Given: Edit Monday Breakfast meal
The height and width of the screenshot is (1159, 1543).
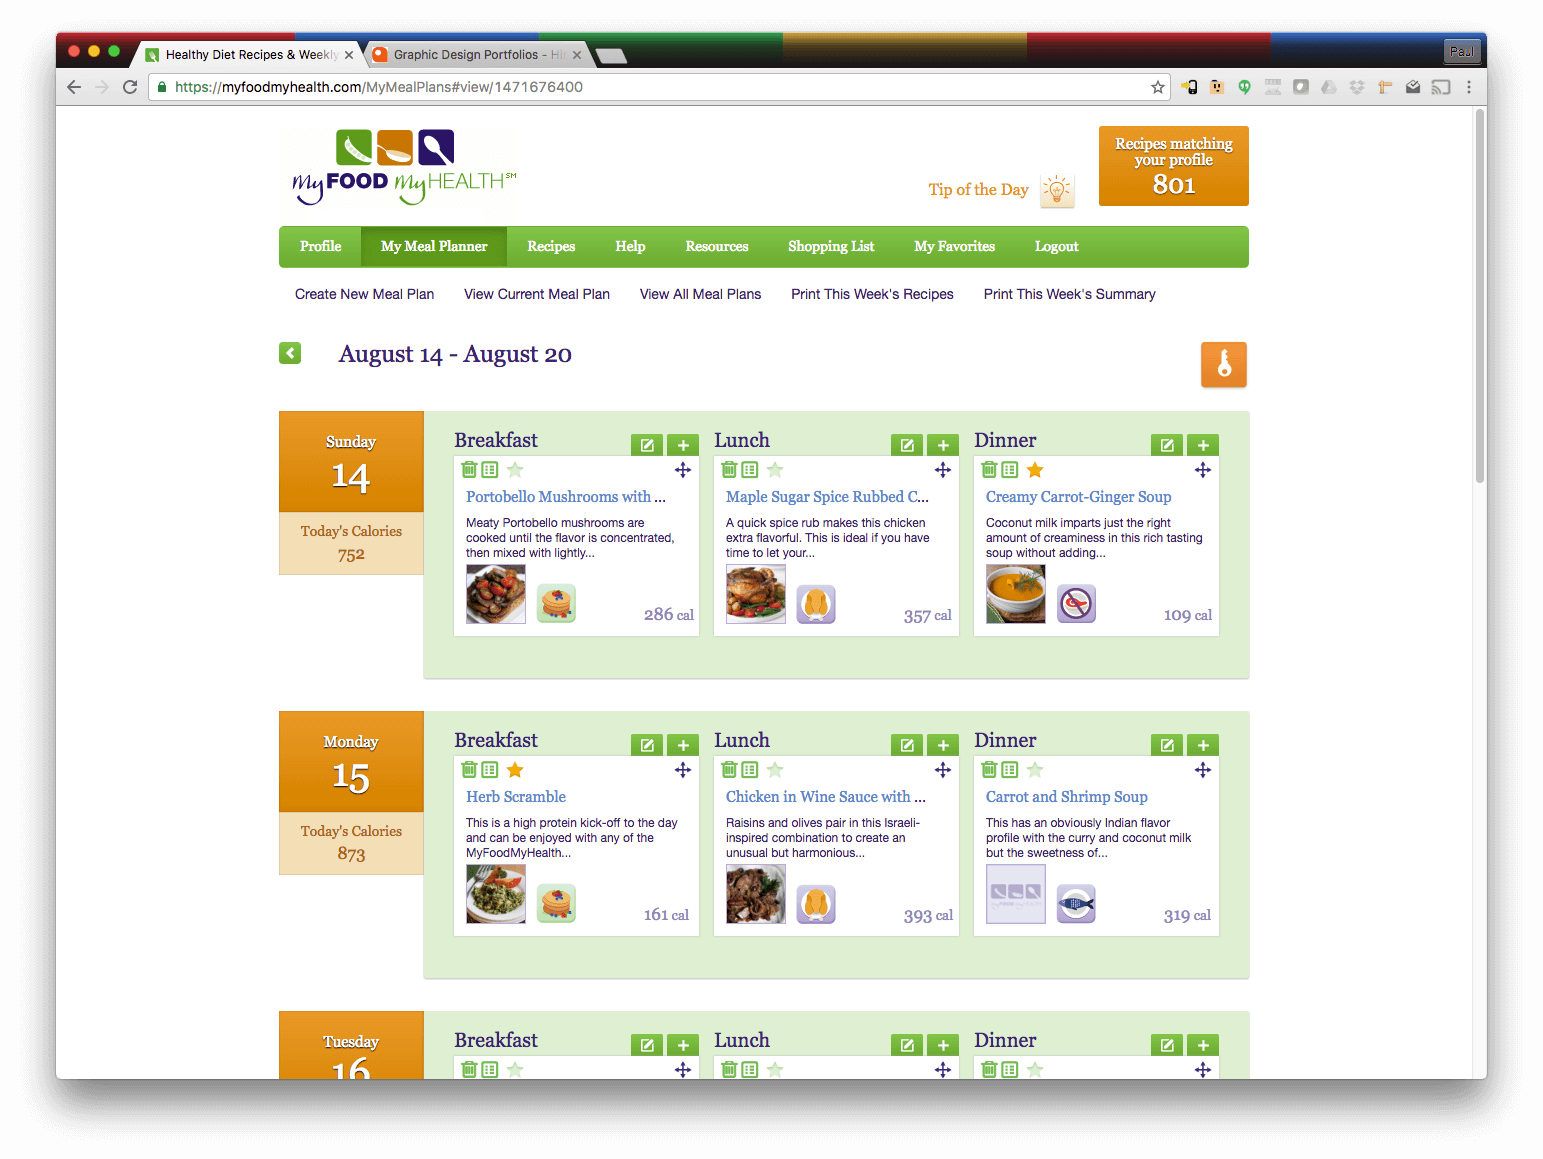Looking at the screenshot, I should (x=647, y=745).
